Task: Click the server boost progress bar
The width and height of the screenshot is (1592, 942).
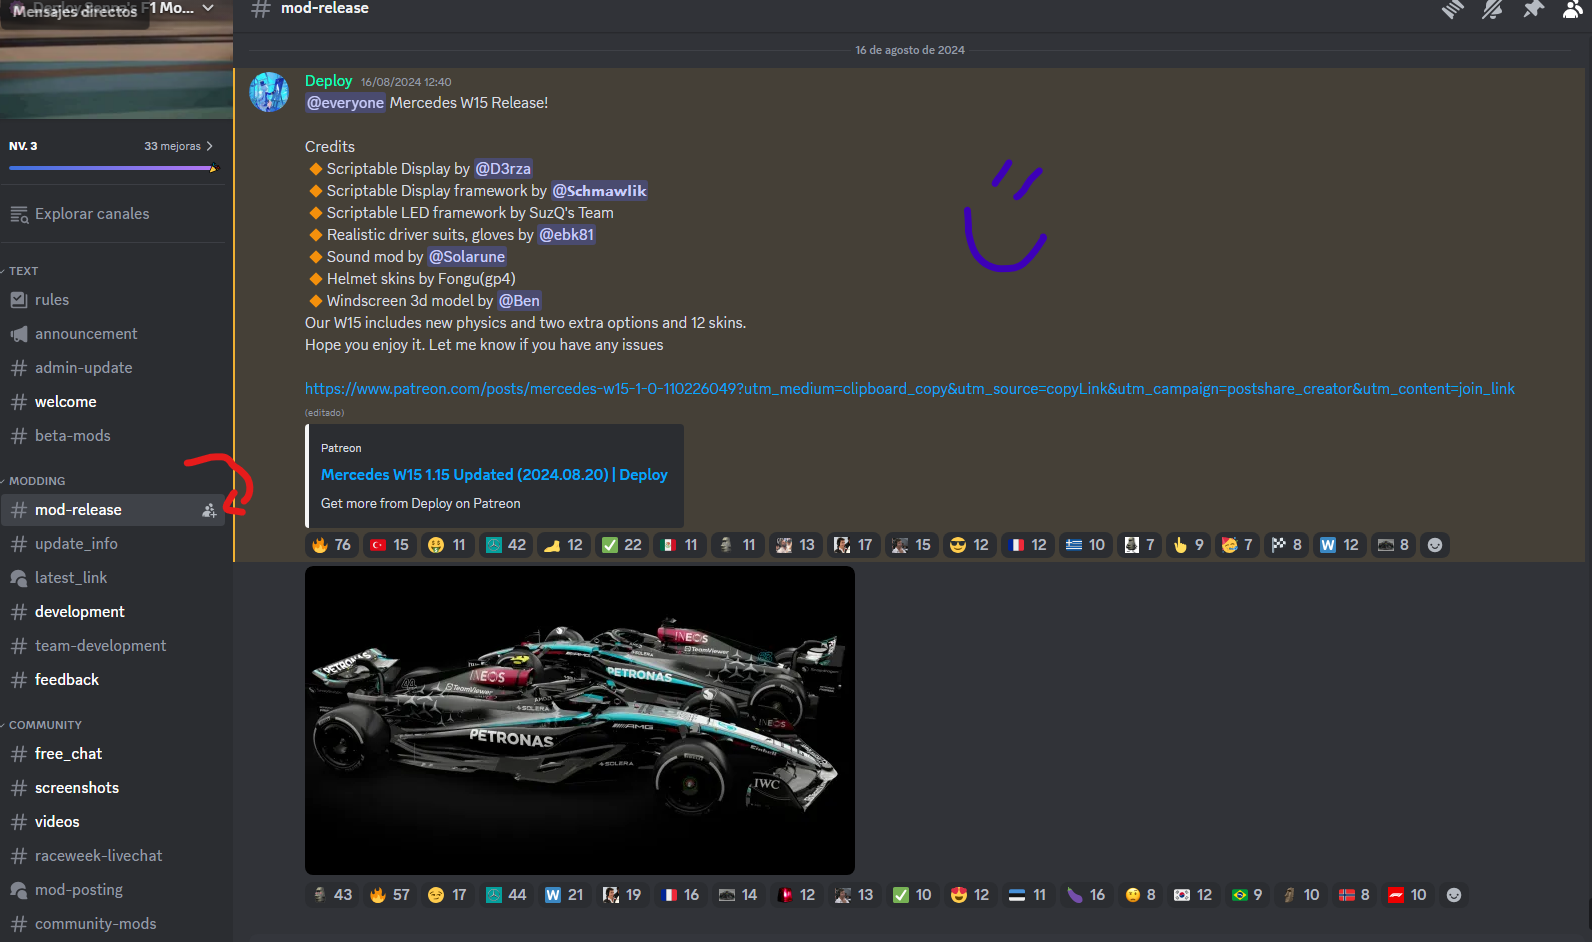Action: pos(113,168)
